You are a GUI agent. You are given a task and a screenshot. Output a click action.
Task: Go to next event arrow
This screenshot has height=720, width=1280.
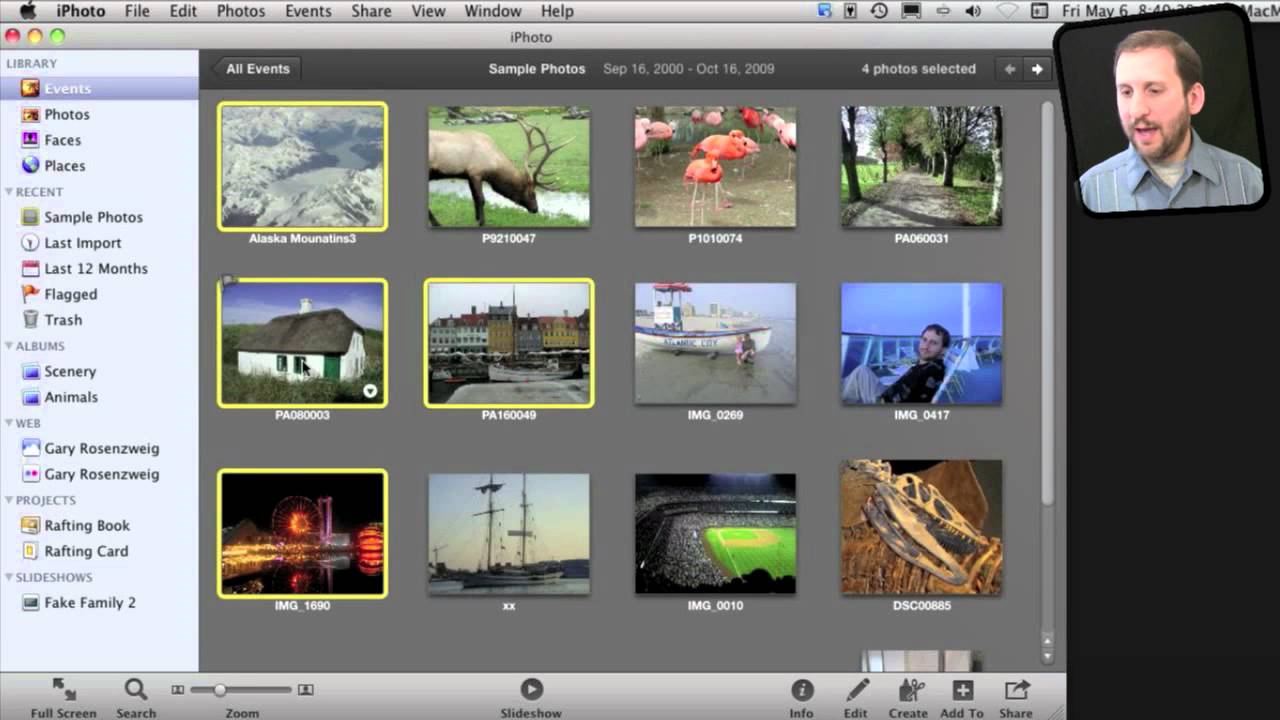point(1037,69)
